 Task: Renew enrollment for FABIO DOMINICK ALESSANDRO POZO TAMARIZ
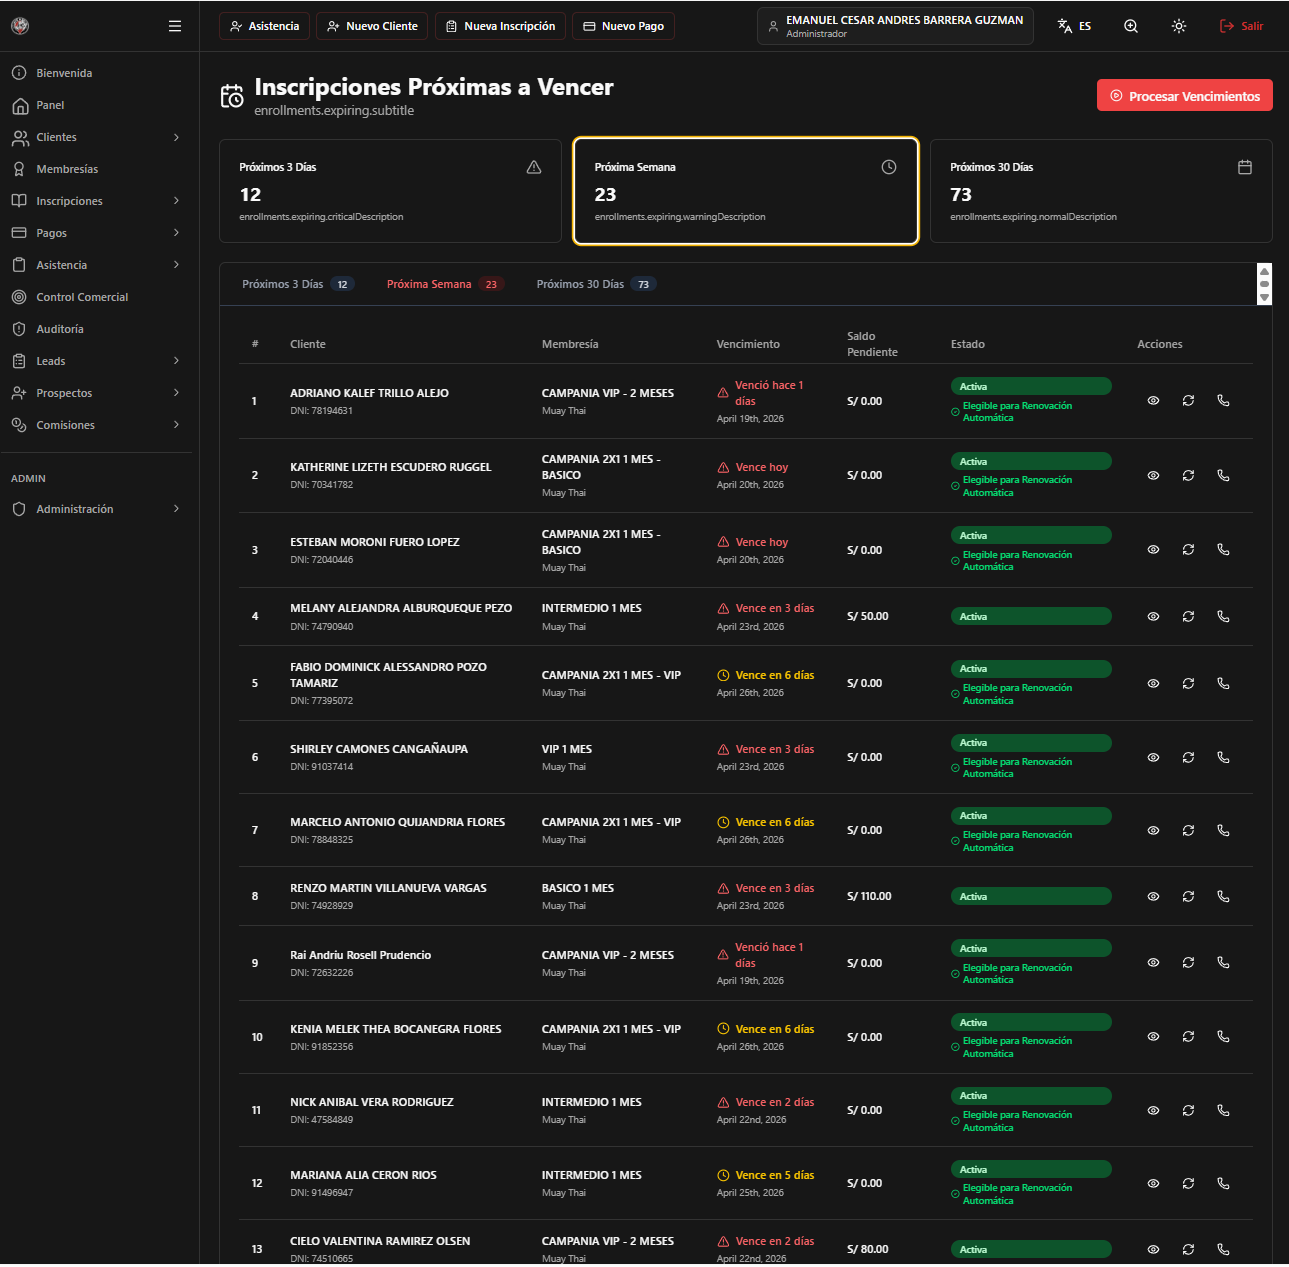1188,683
